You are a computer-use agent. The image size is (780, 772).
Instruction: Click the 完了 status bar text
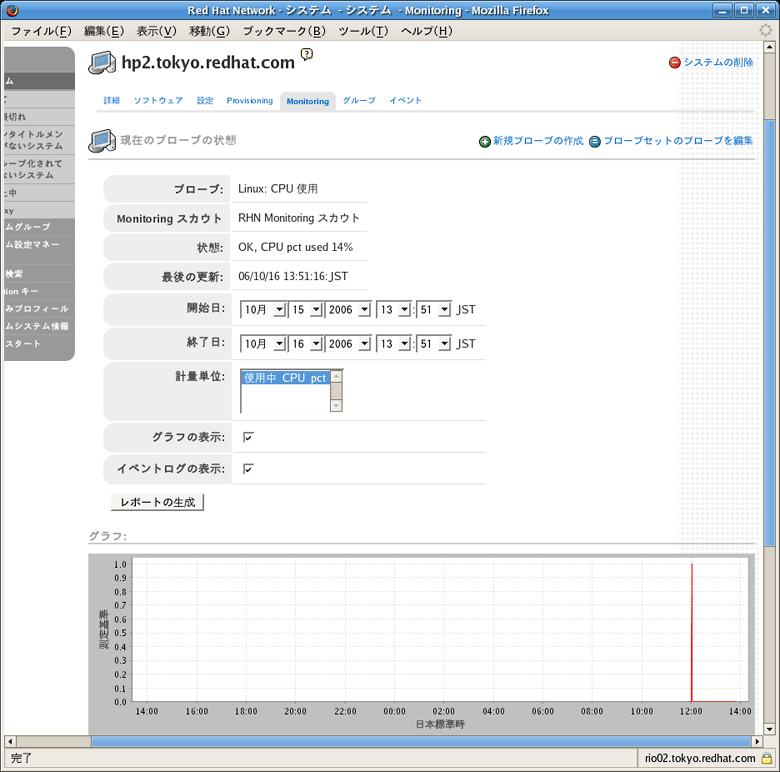tap(21, 759)
